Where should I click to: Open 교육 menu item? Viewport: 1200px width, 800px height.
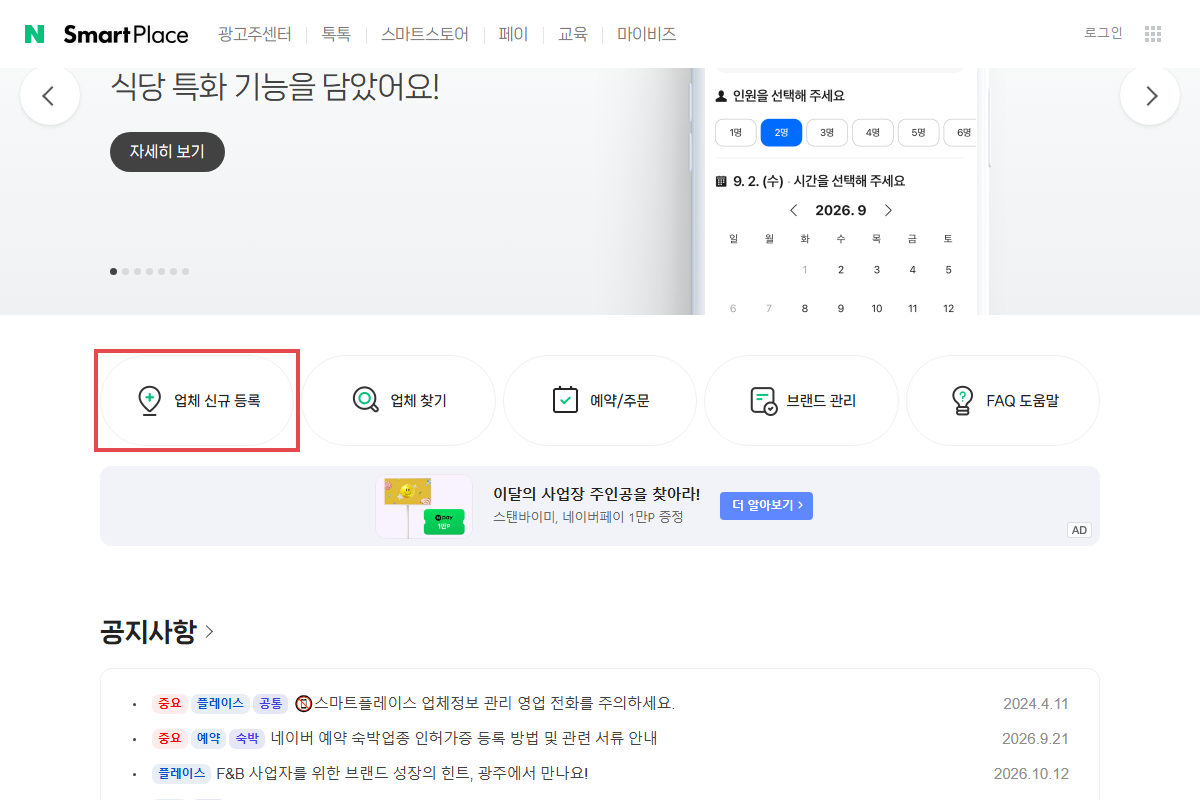pyautogui.click(x=573, y=34)
